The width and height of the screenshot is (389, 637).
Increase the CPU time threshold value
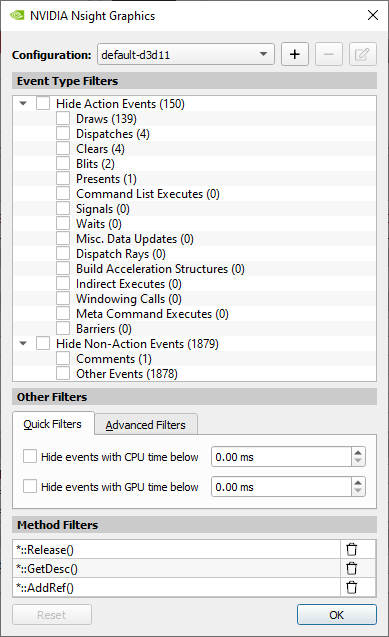[x=358, y=452]
